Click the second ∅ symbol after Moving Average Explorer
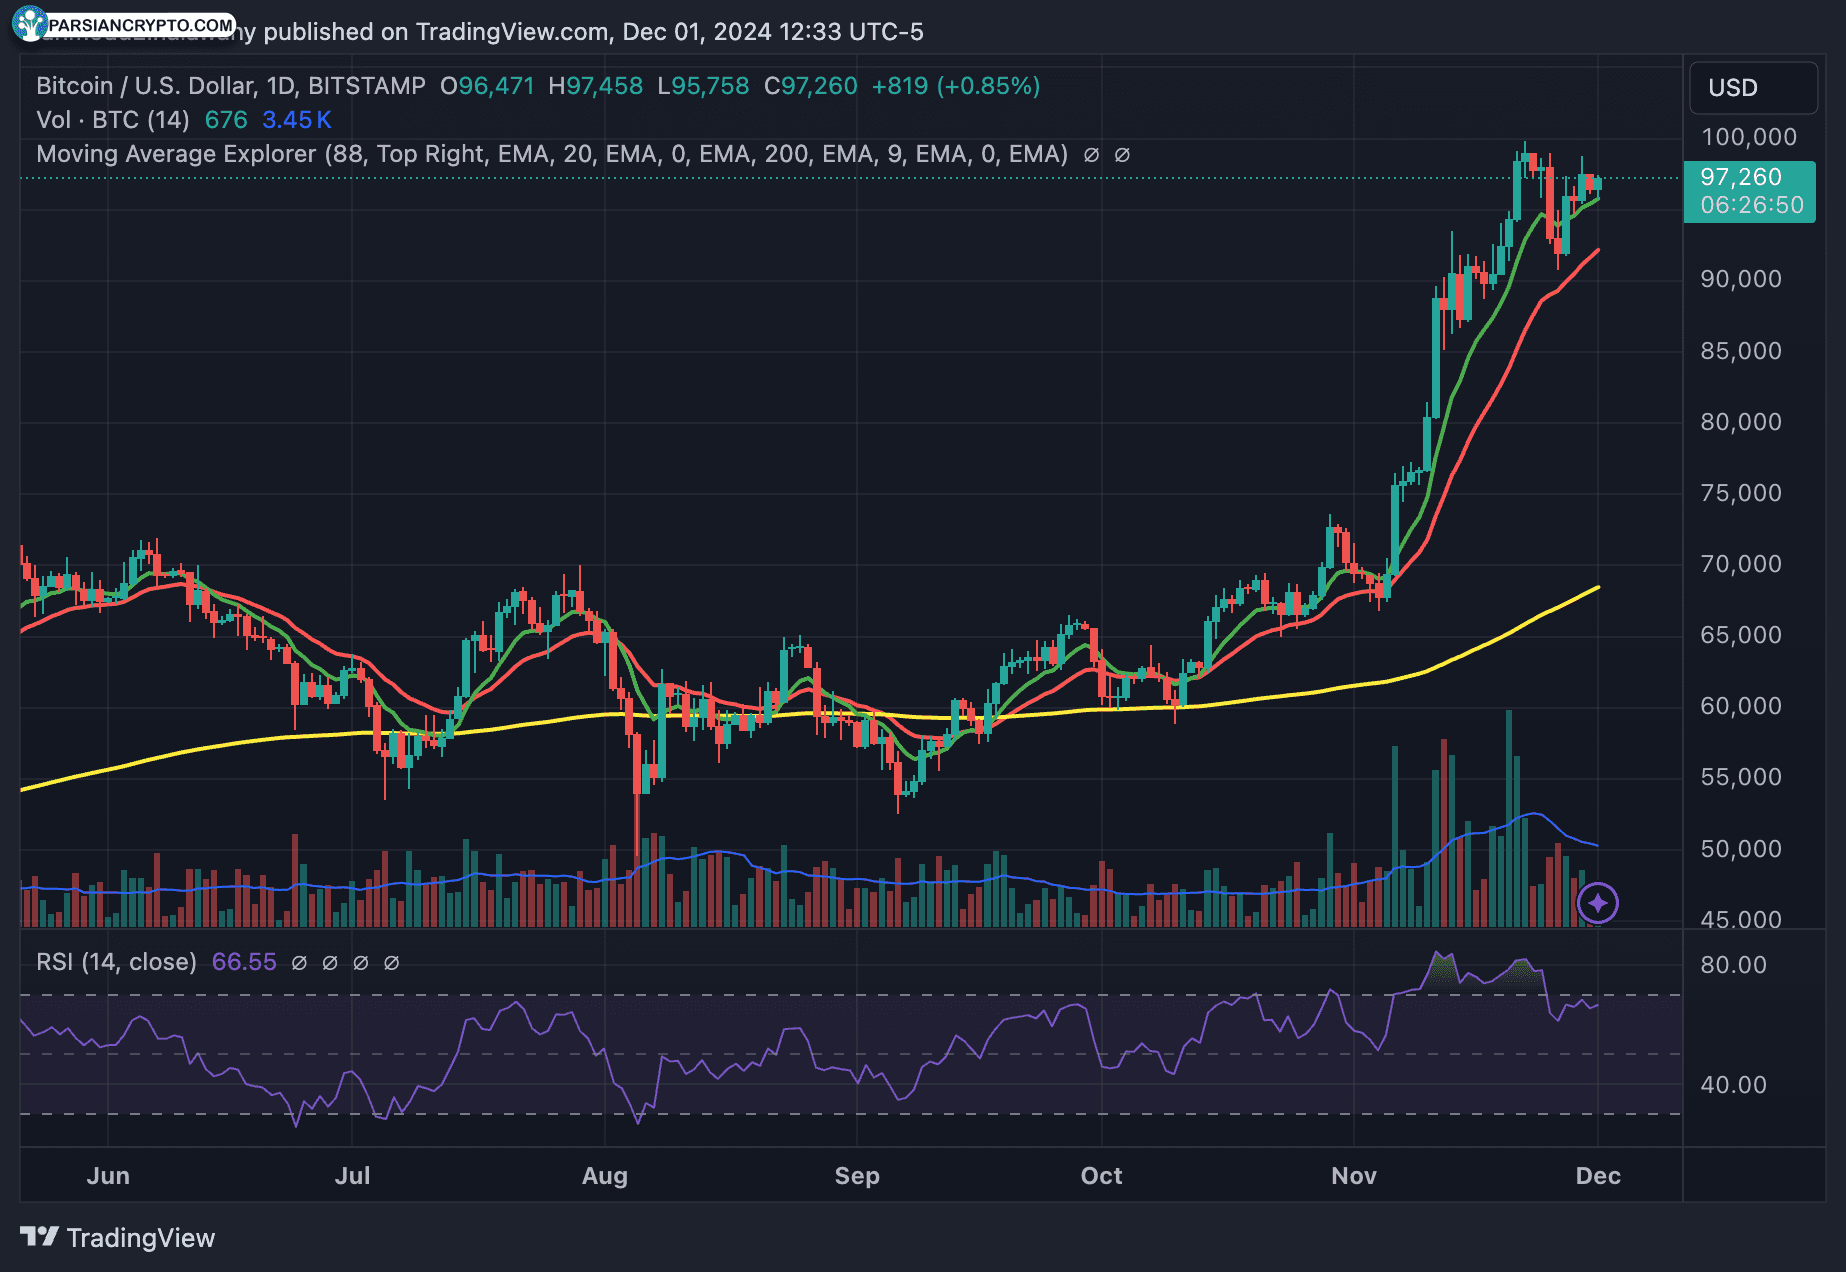Screen dimensions: 1846x1272 (1122, 155)
